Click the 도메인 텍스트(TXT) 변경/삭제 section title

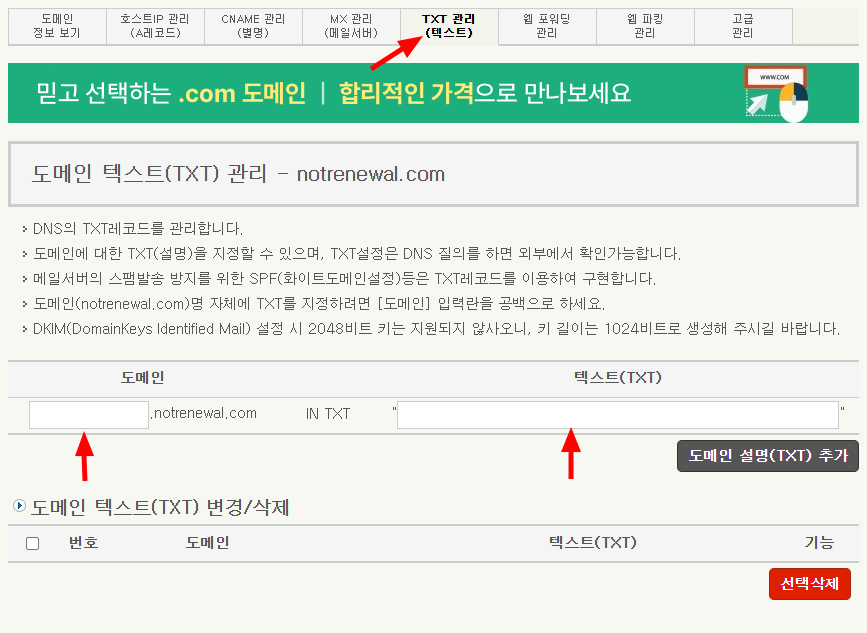[160, 507]
